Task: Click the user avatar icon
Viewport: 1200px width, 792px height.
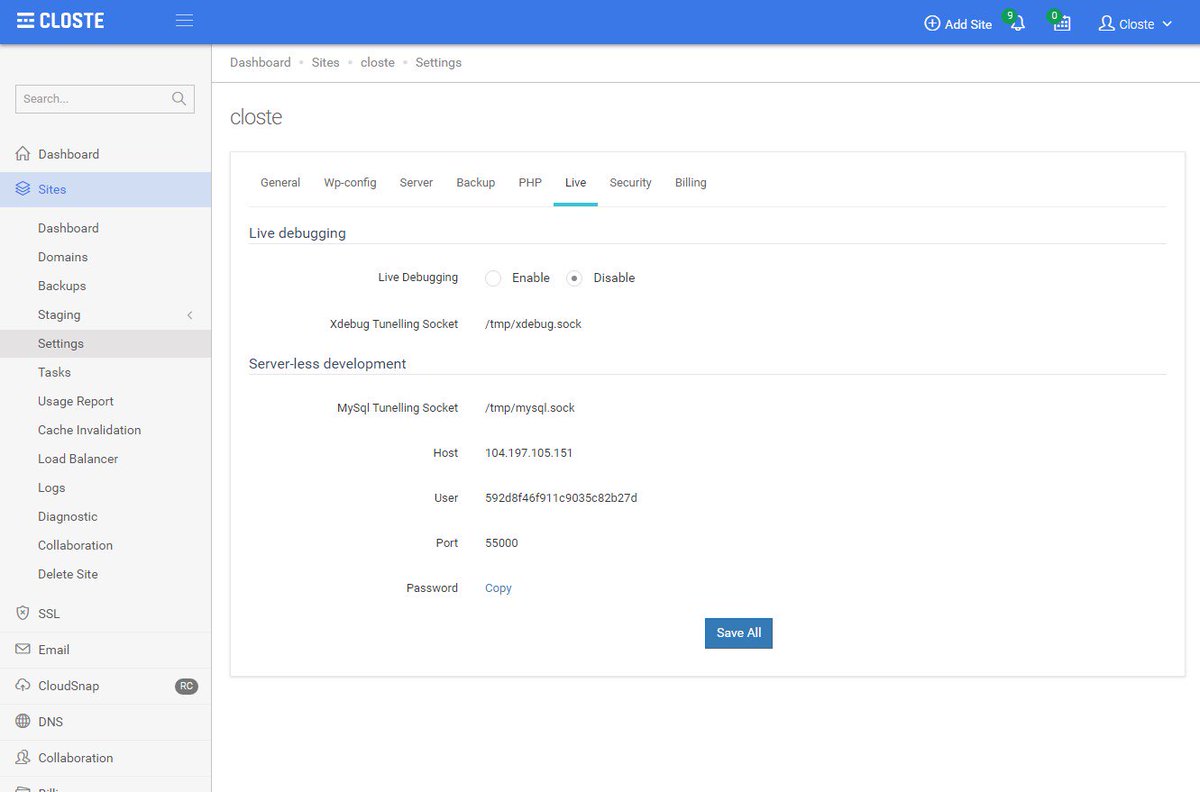Action: [x=1106, y=23]
